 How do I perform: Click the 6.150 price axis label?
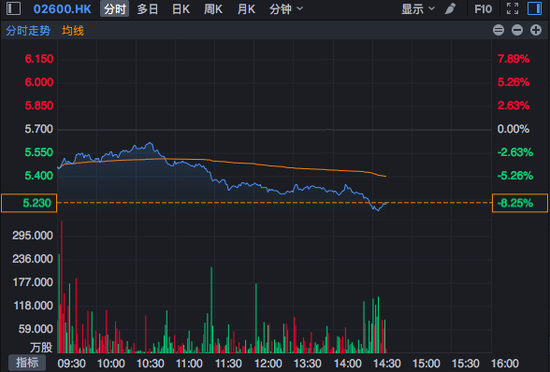39,59
